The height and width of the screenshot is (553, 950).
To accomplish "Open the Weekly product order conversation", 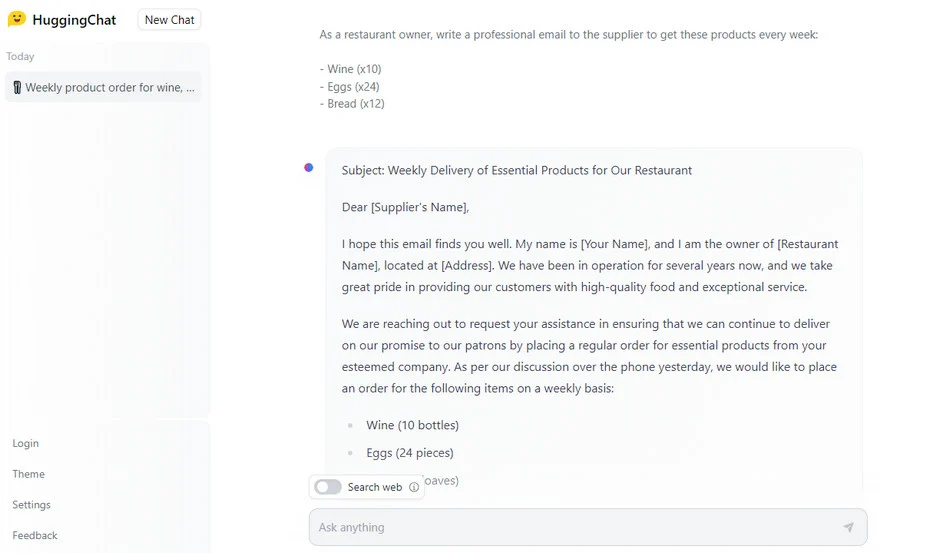I will pos(103,87).
